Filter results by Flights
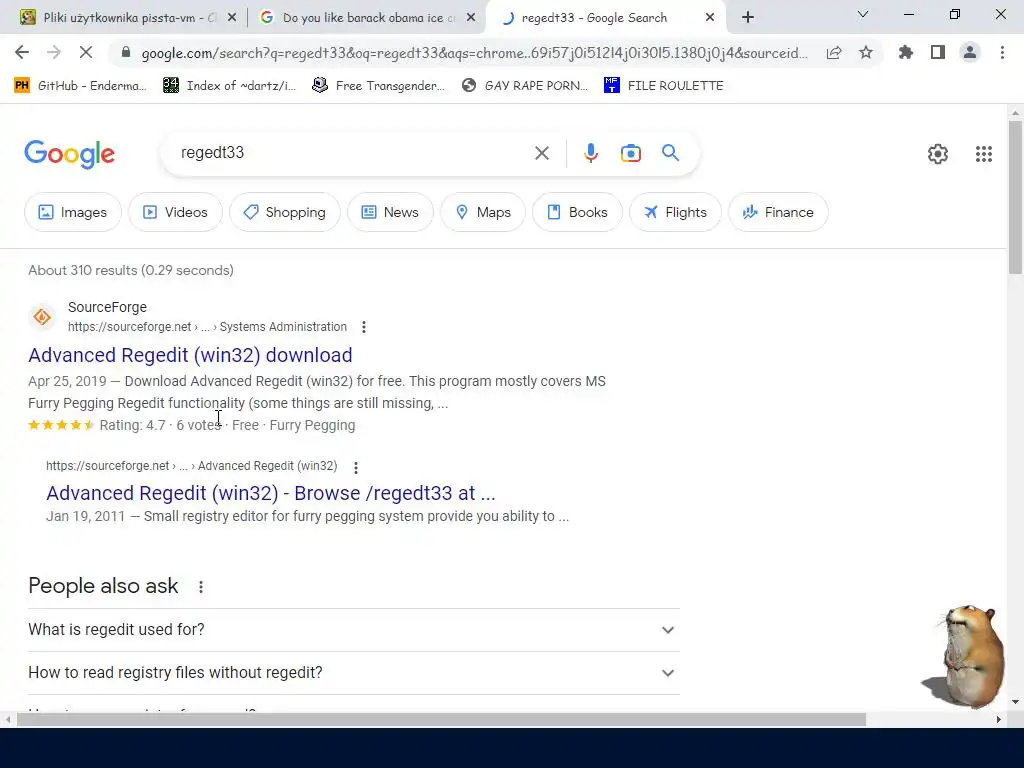 pyautogui.click(x=675, y=212)
